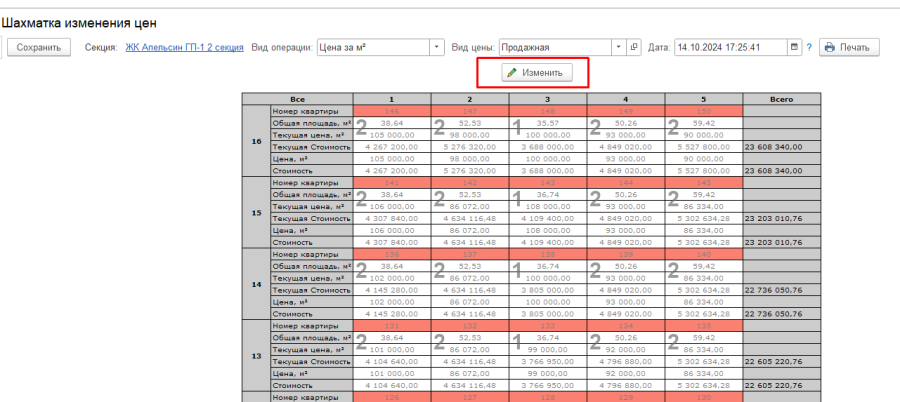Select apartment number cell 133
The width and height of the screenshot is (900, 402).
tap(548, 326)
